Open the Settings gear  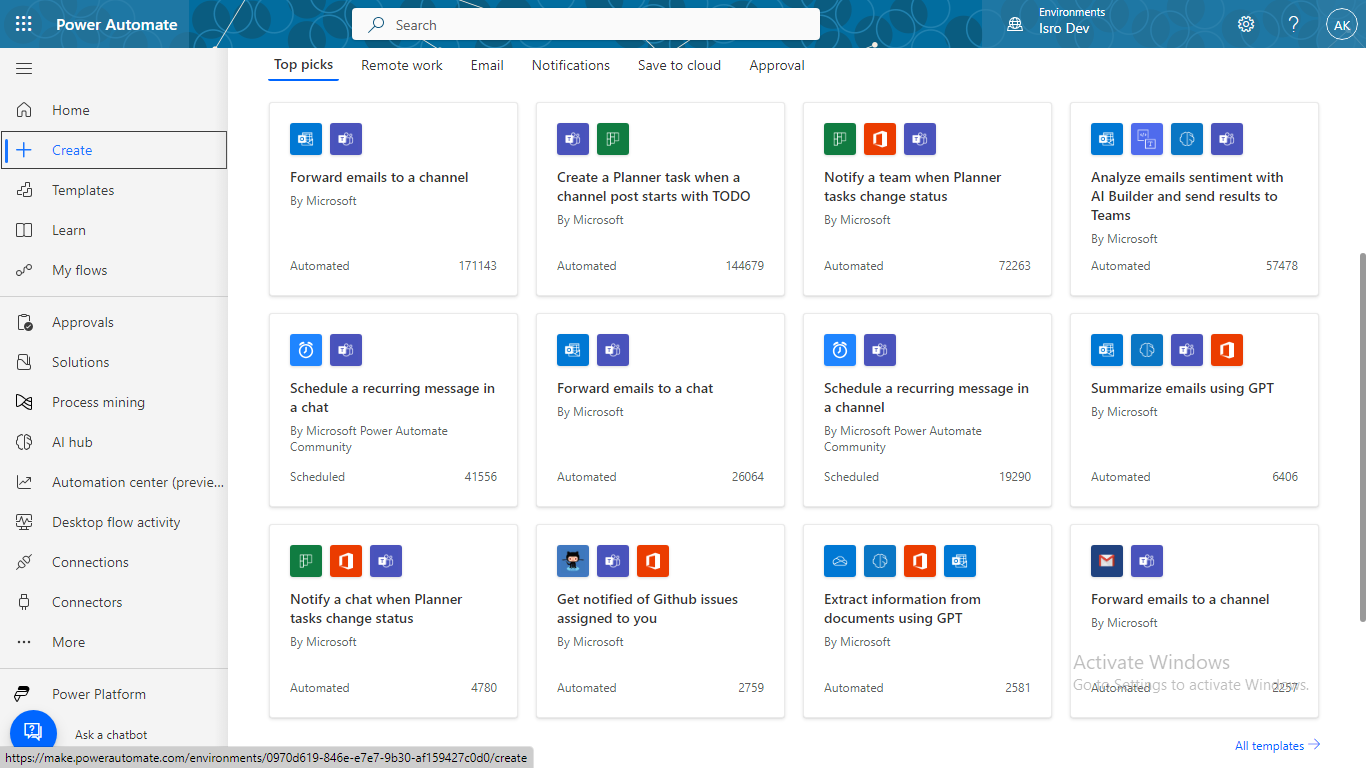[1245, 23]
